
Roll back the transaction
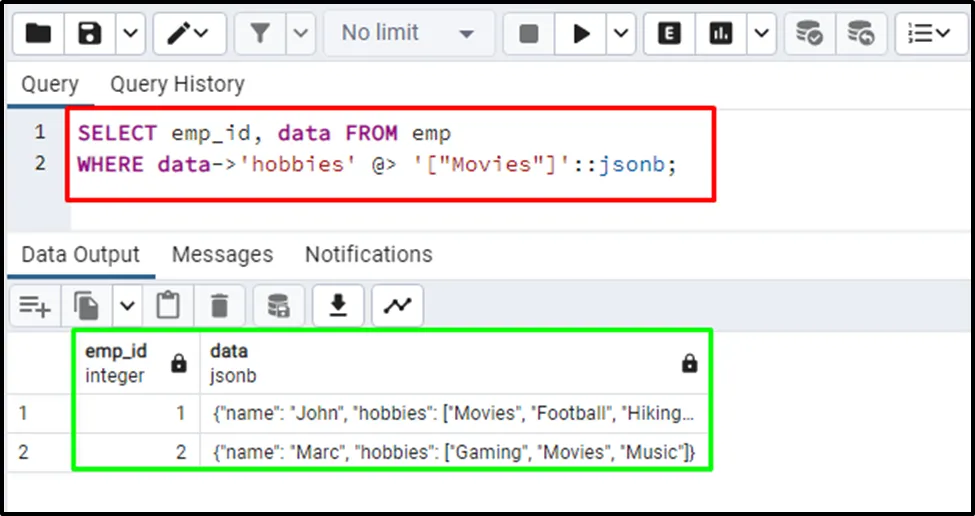(x=861, y=34)
